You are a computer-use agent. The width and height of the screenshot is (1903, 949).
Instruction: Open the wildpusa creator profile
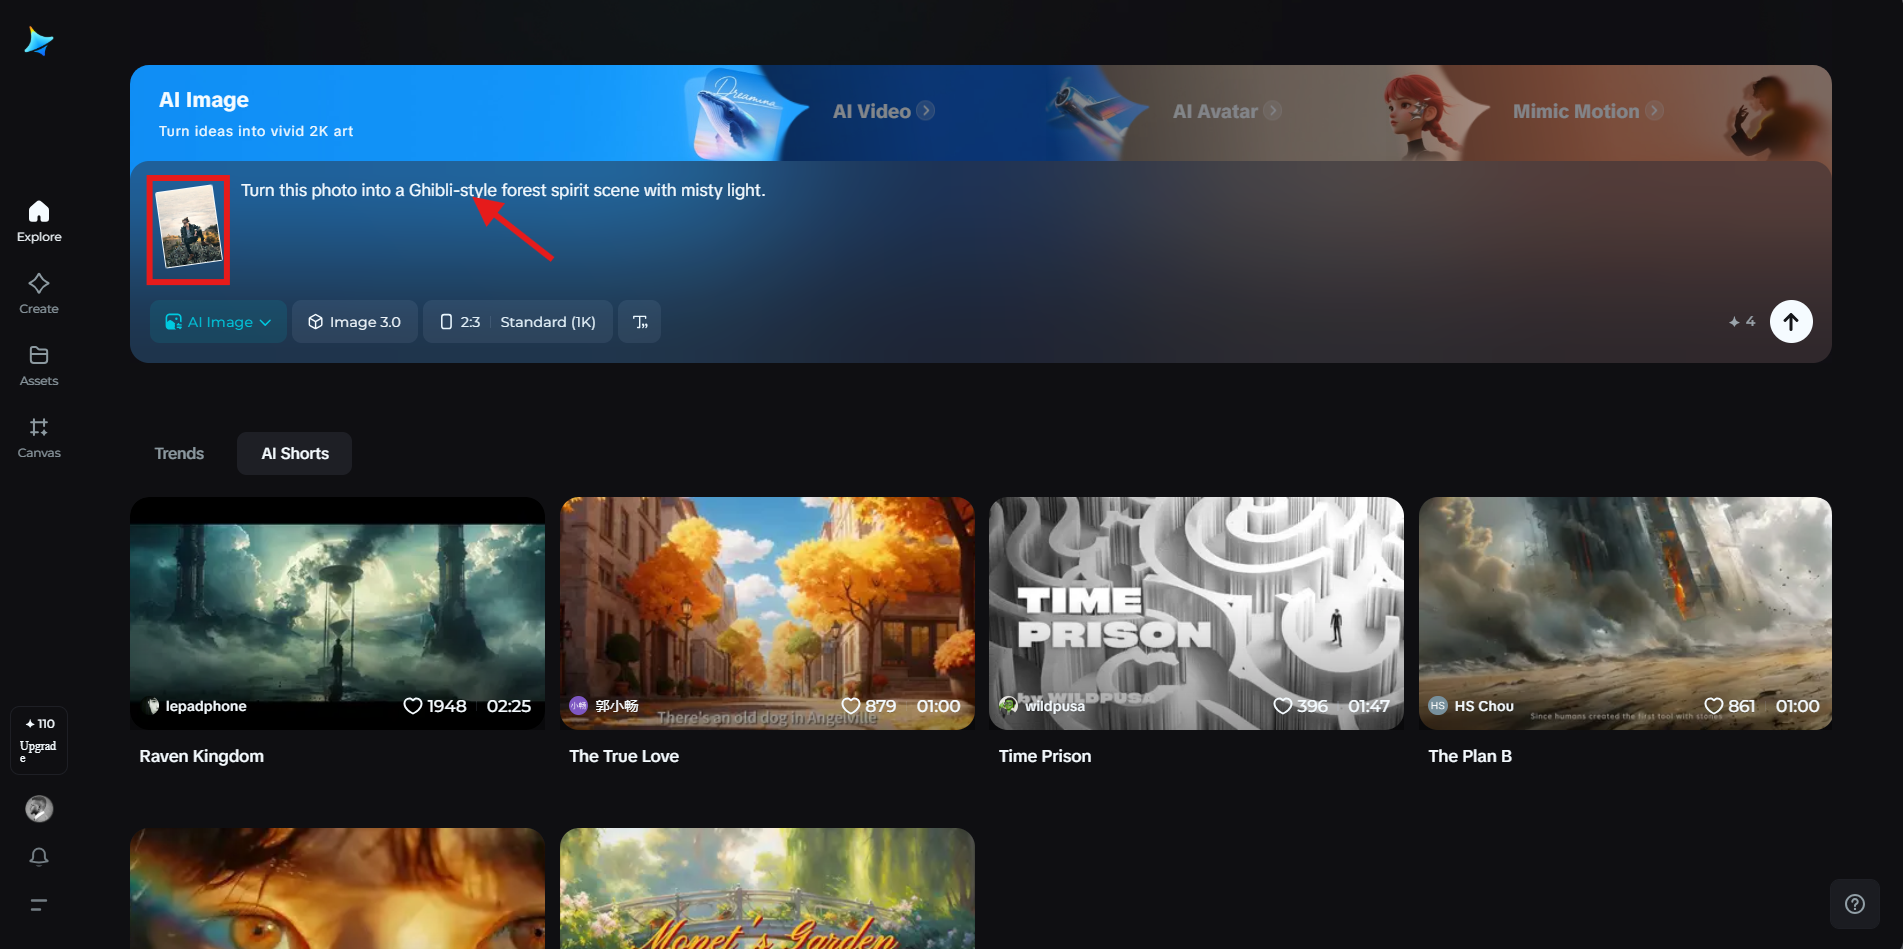coord(1043,706)
